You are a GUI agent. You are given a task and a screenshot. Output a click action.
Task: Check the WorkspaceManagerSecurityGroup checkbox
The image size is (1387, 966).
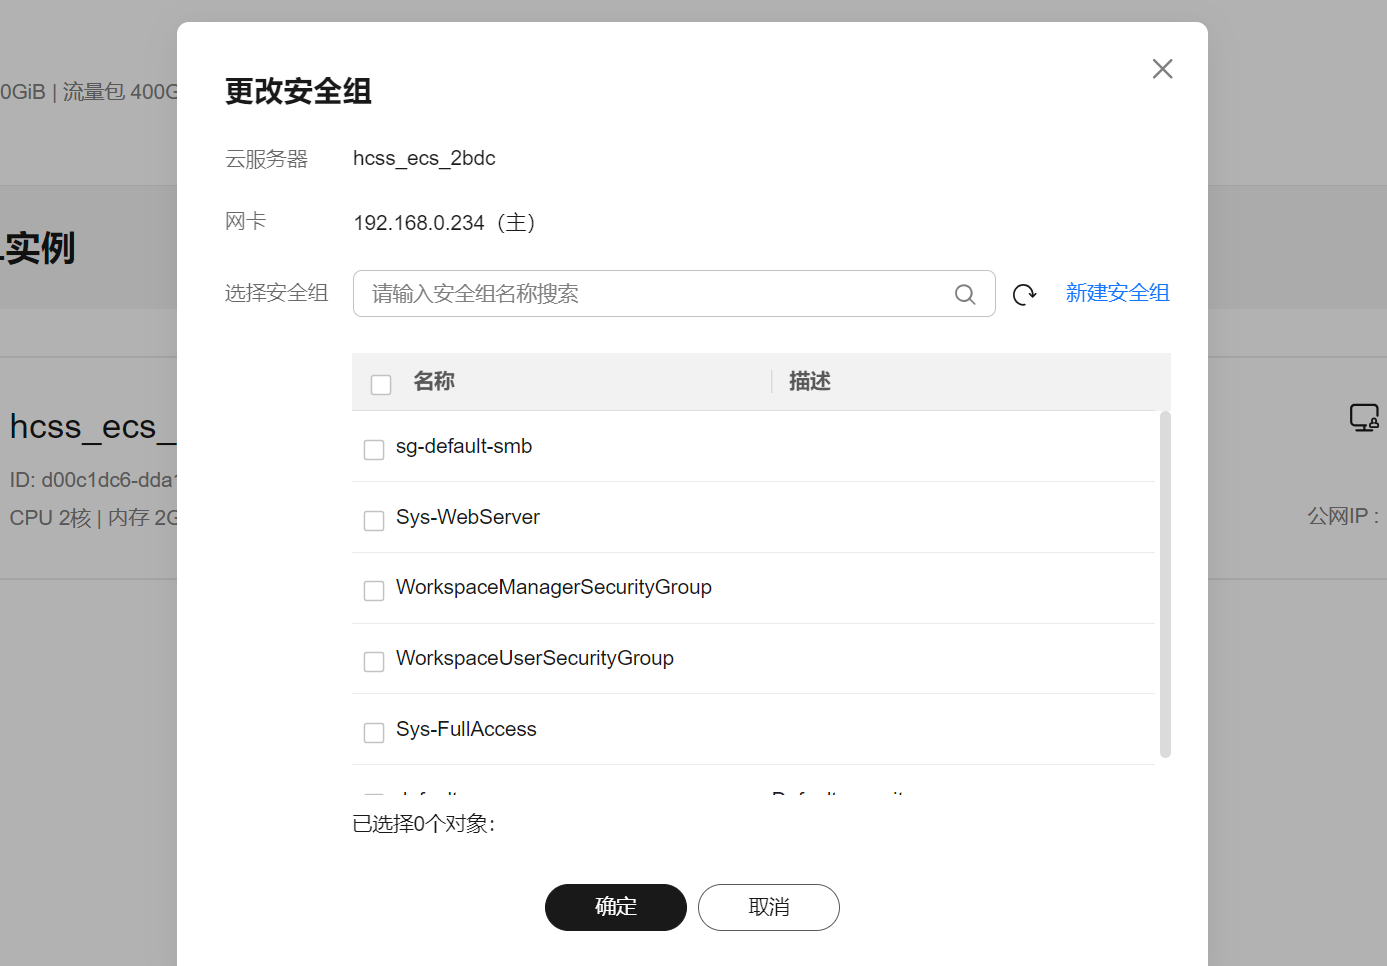click(374, 591)
